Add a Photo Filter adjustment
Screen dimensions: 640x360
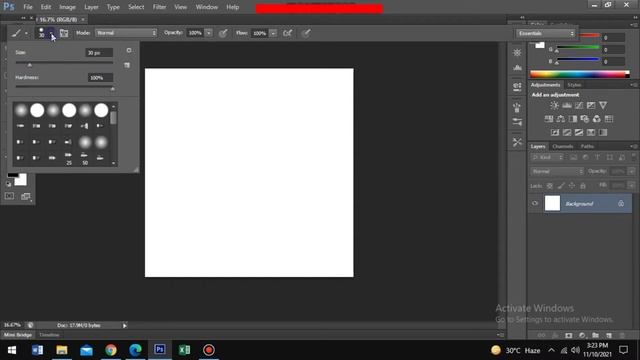coord(584,119)
